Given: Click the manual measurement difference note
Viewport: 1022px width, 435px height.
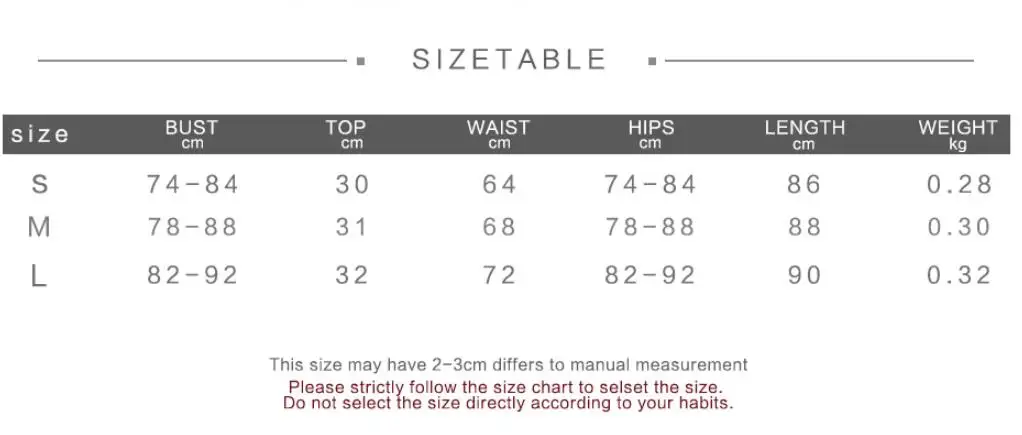Looking at the screenshot, I should (508, 364).
